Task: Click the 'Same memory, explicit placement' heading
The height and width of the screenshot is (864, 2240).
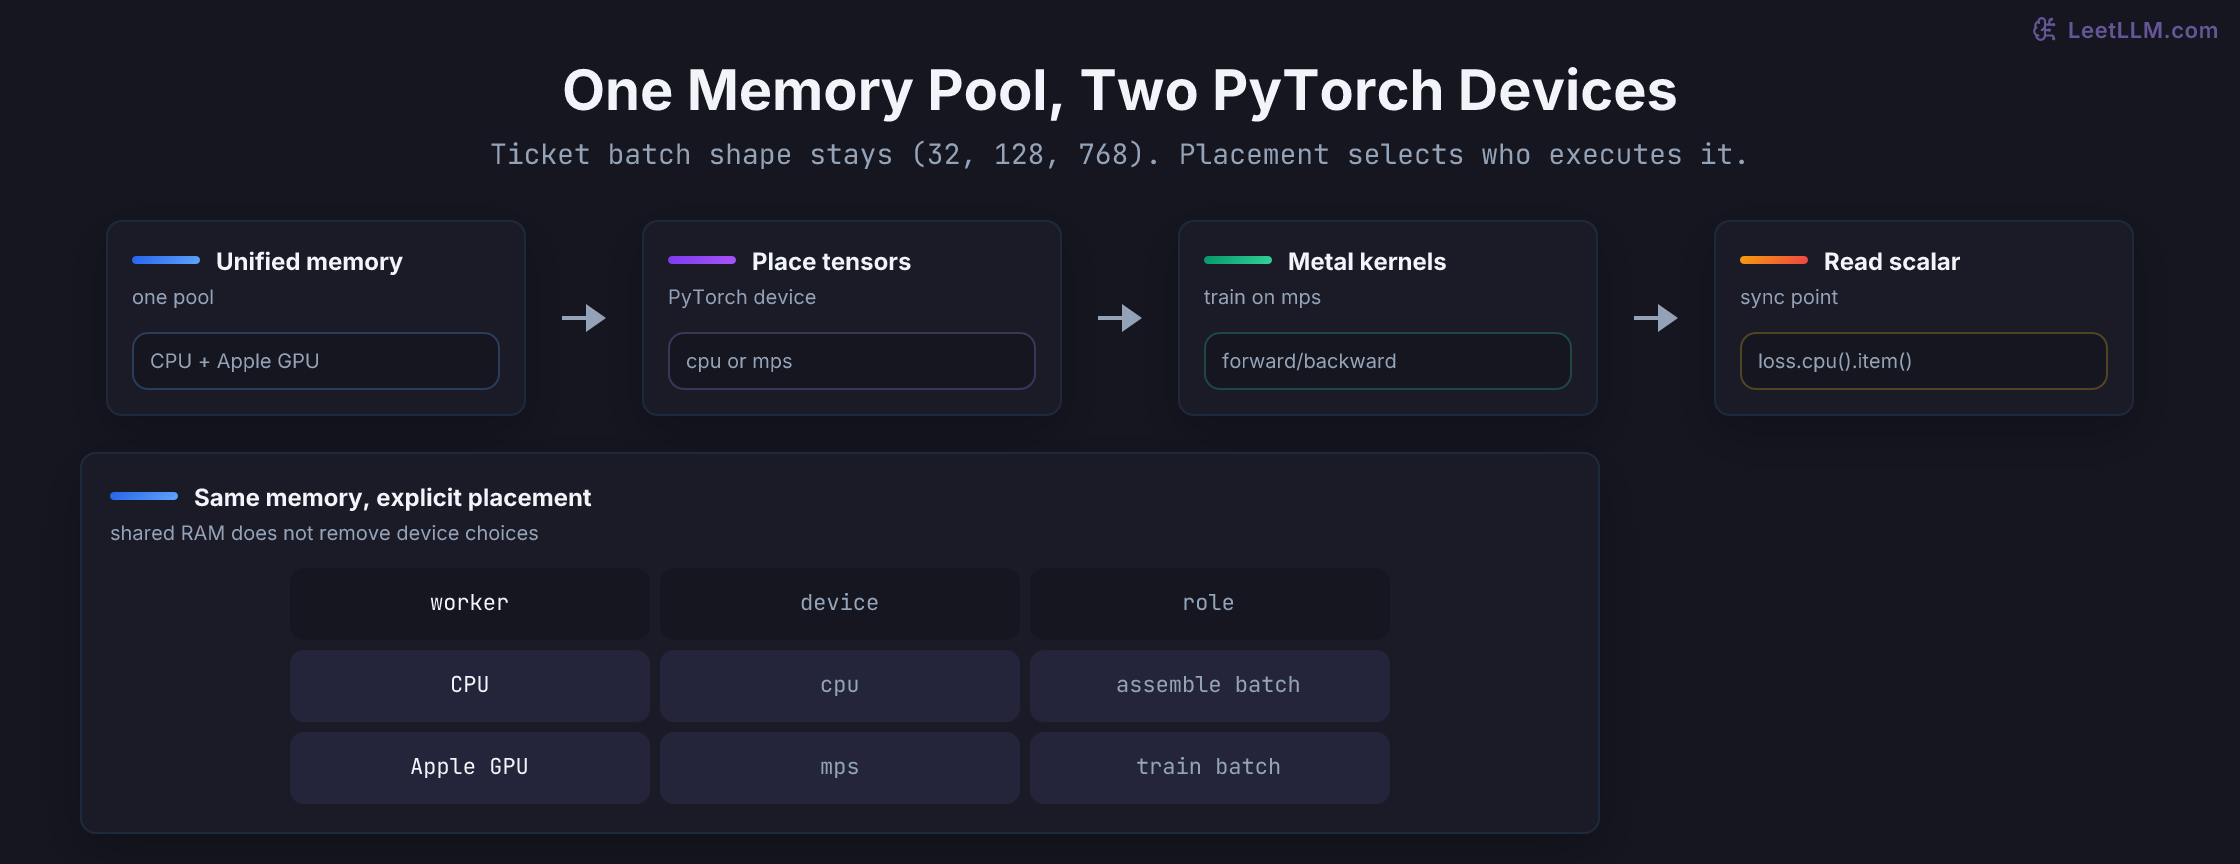Action: pyautogui.click(x=392, y=498)
